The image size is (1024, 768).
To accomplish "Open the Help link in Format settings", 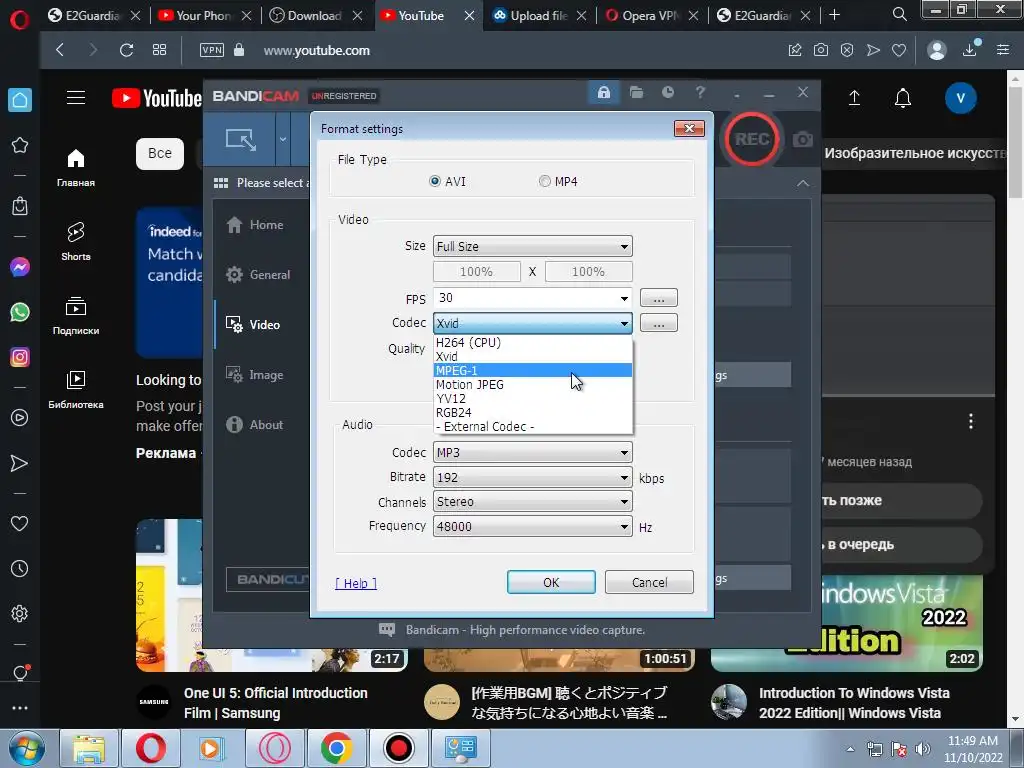I will pos(356,583).
